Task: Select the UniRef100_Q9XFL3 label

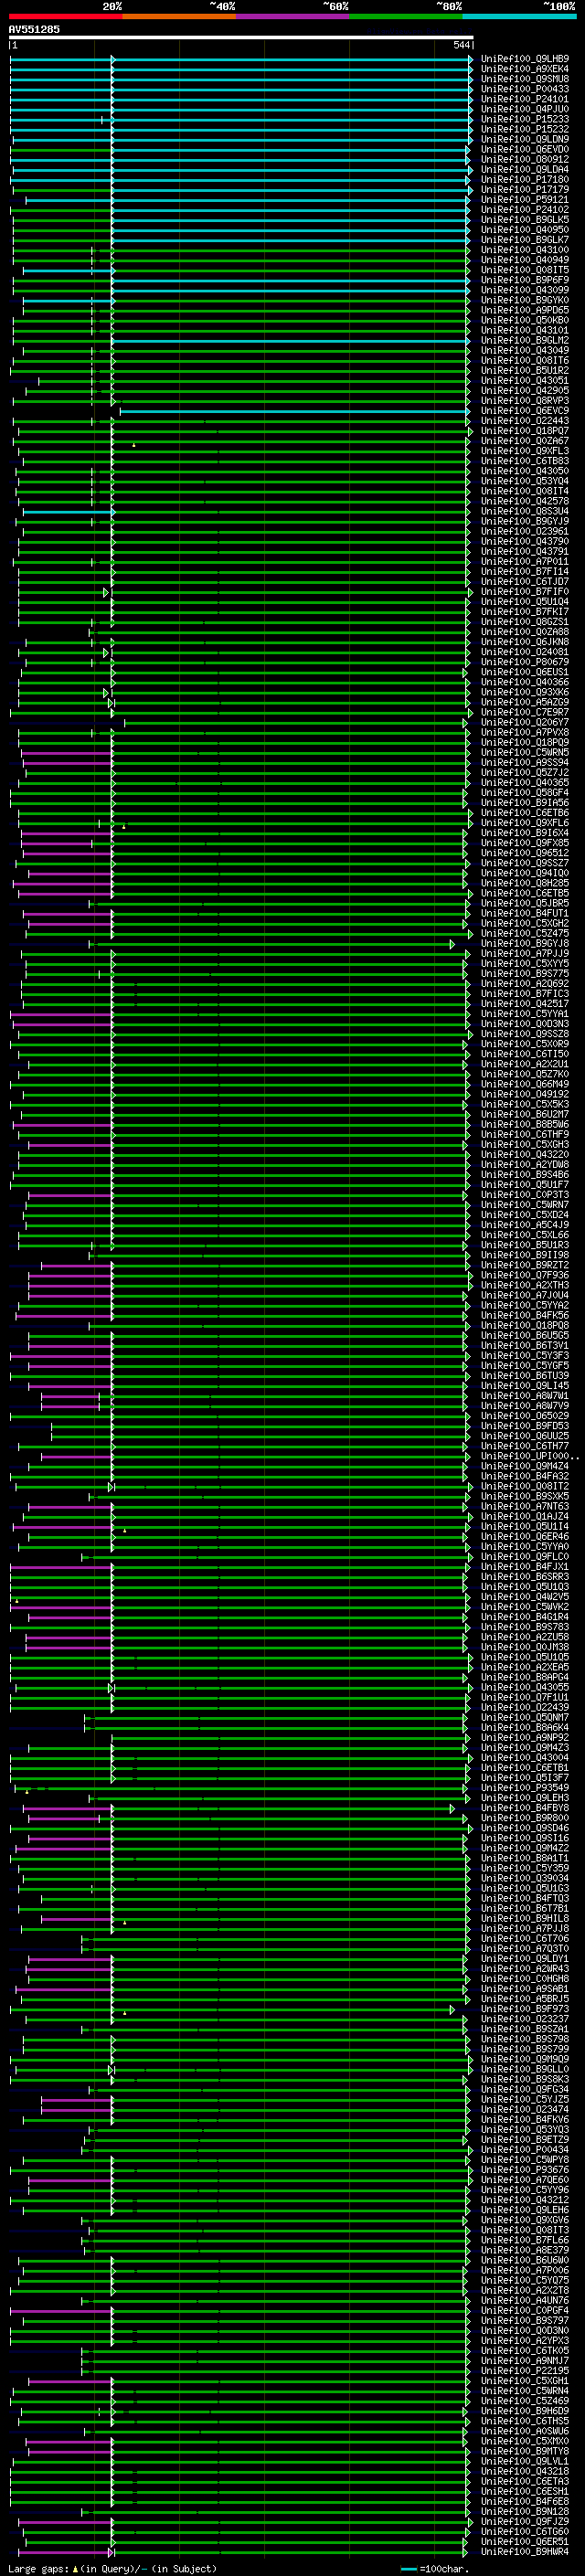Action: pyautogui.click(x=525, y=451)
